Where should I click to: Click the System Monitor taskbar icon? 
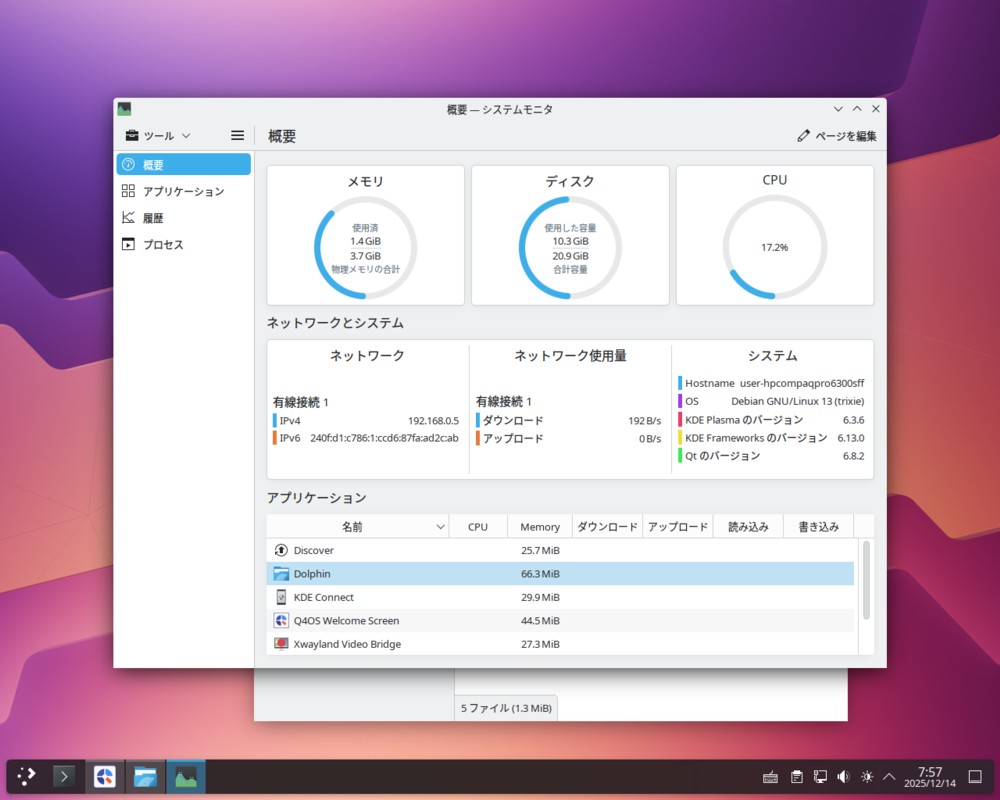click(186, 776)
